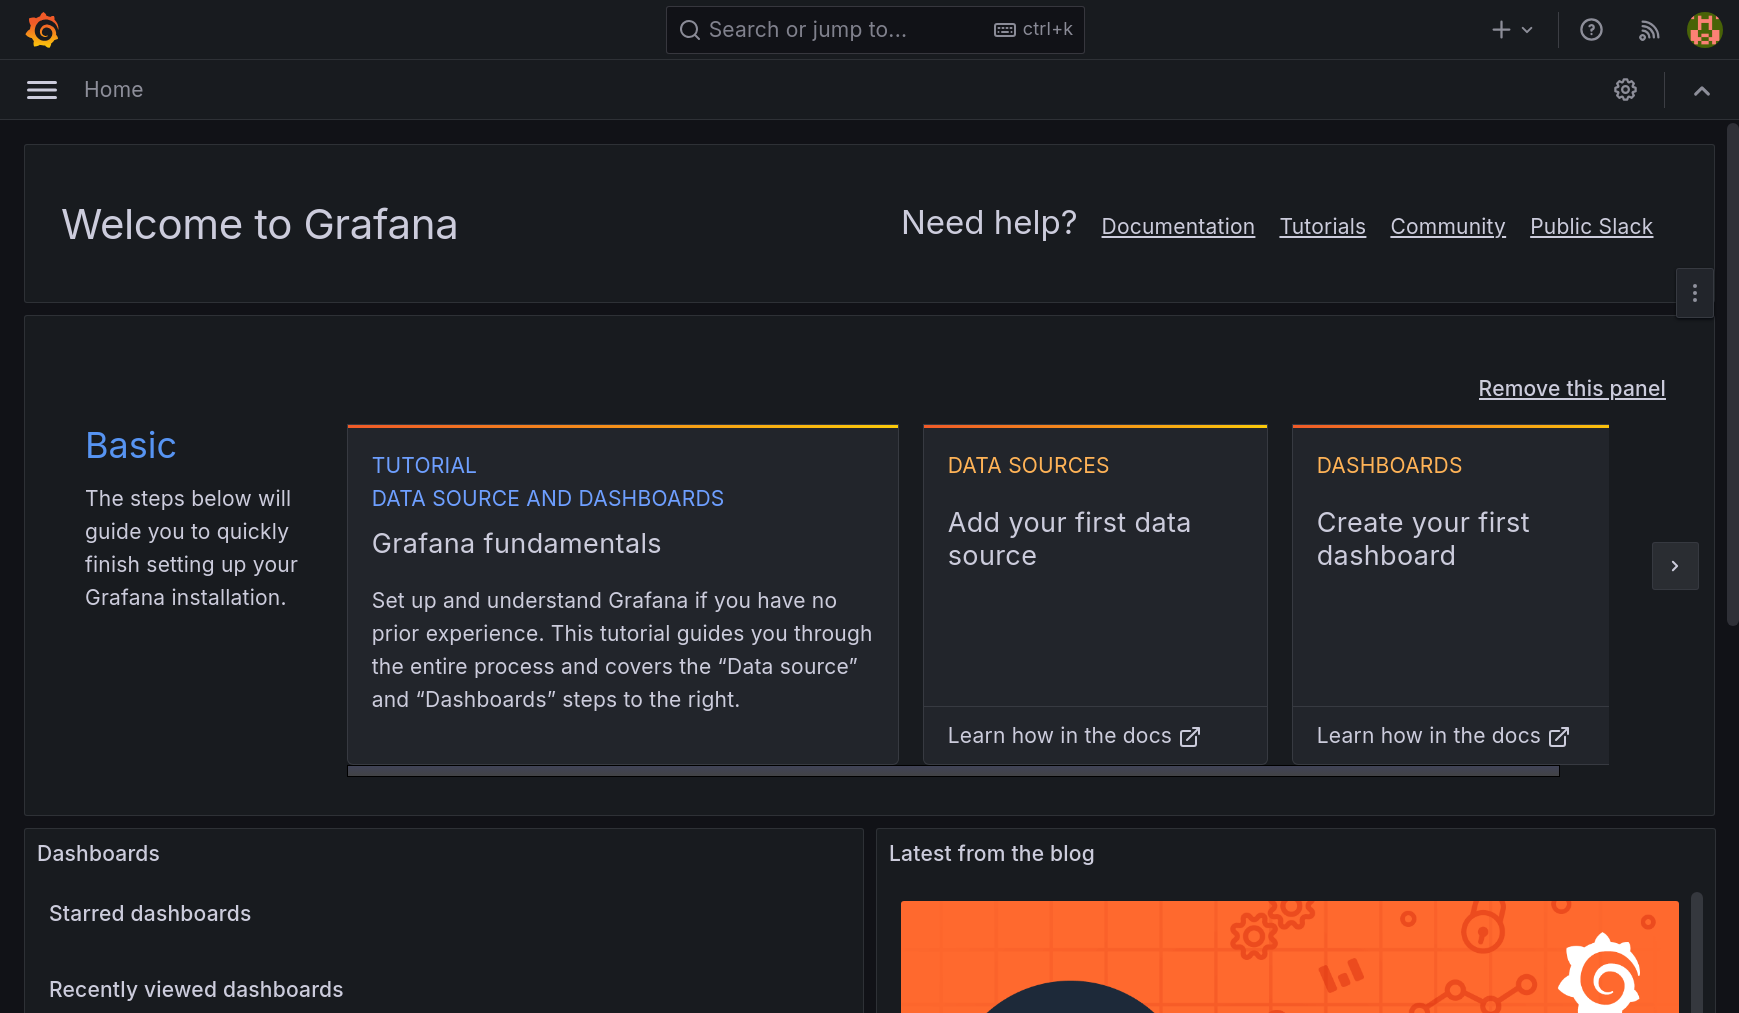Image resolution: width=1739 pixels, height=1013 pixels.
Task: Open the welcome panel three-dot menu
Action: (x=1695, y=293)
